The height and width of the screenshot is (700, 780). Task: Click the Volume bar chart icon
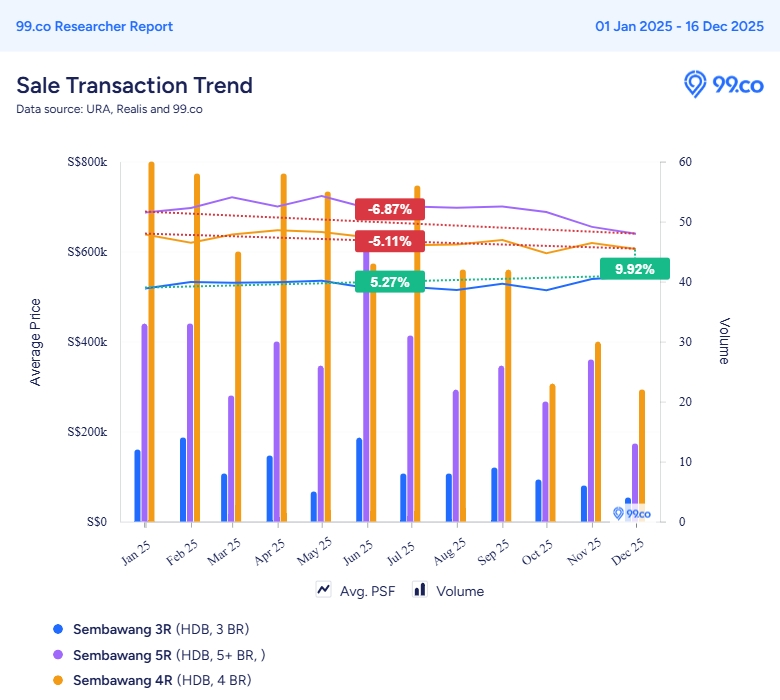[x=420, y=590]
